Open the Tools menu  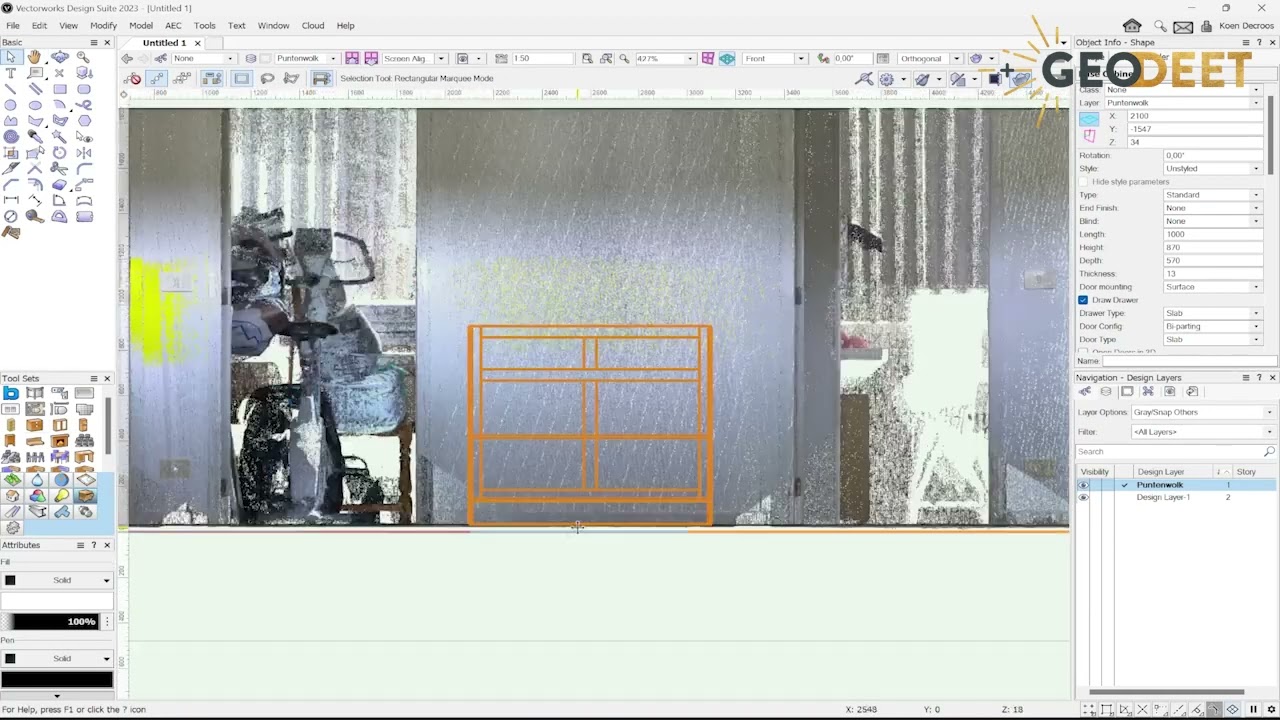(204, 25)
